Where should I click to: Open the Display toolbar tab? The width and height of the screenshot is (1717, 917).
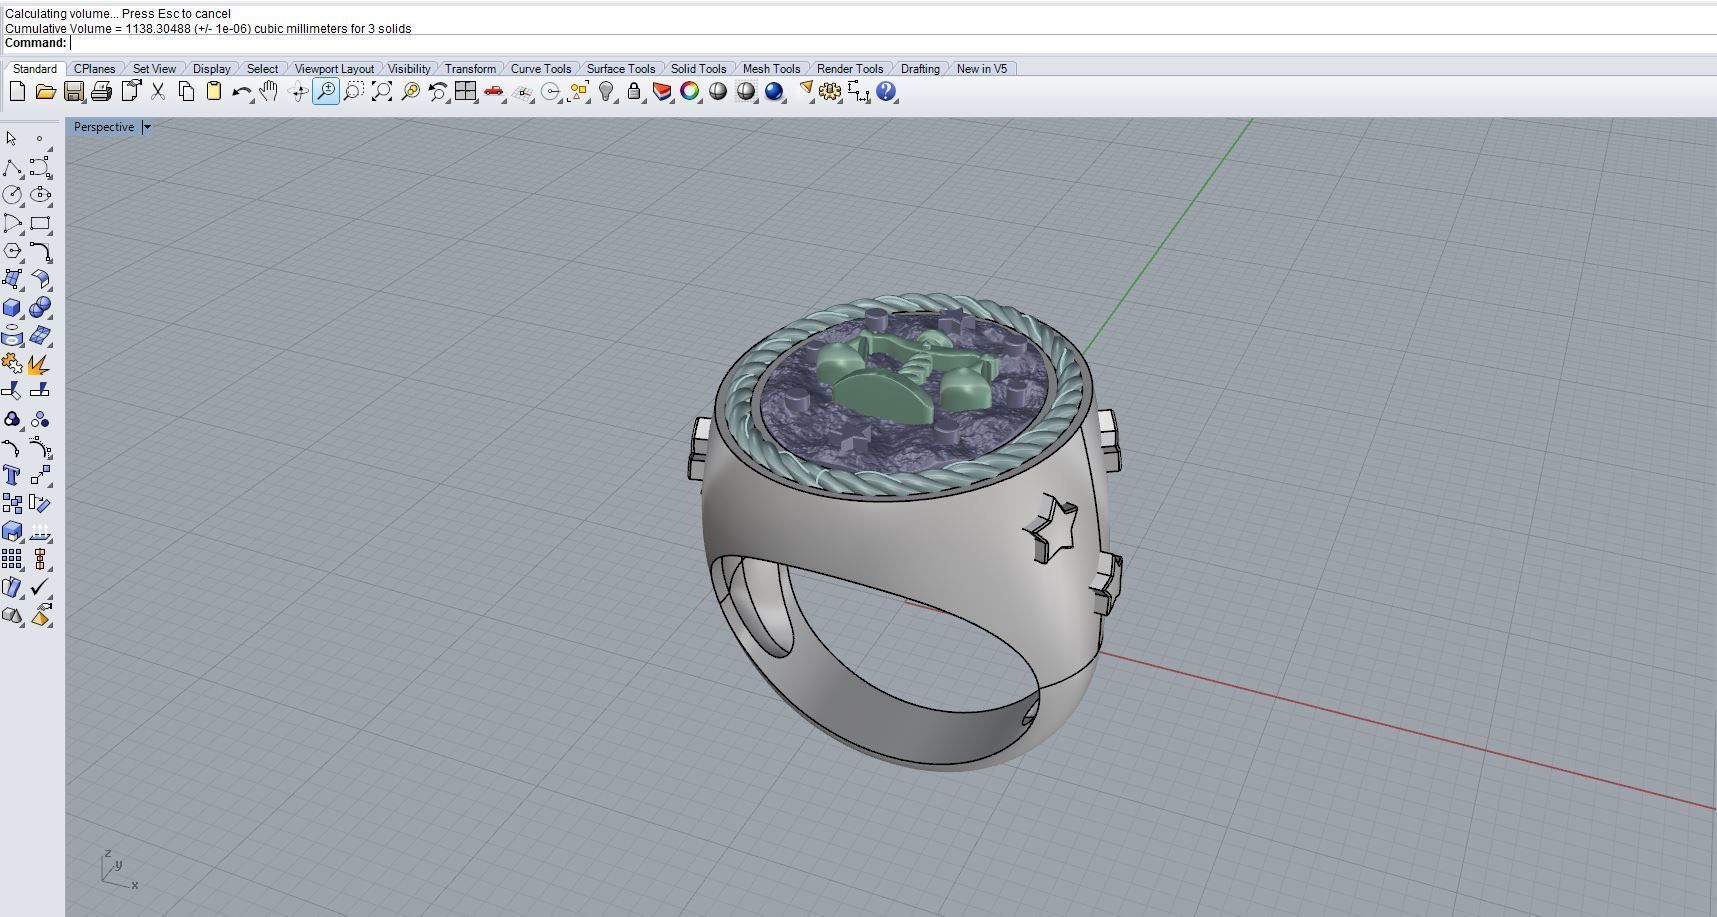(211, 69)
